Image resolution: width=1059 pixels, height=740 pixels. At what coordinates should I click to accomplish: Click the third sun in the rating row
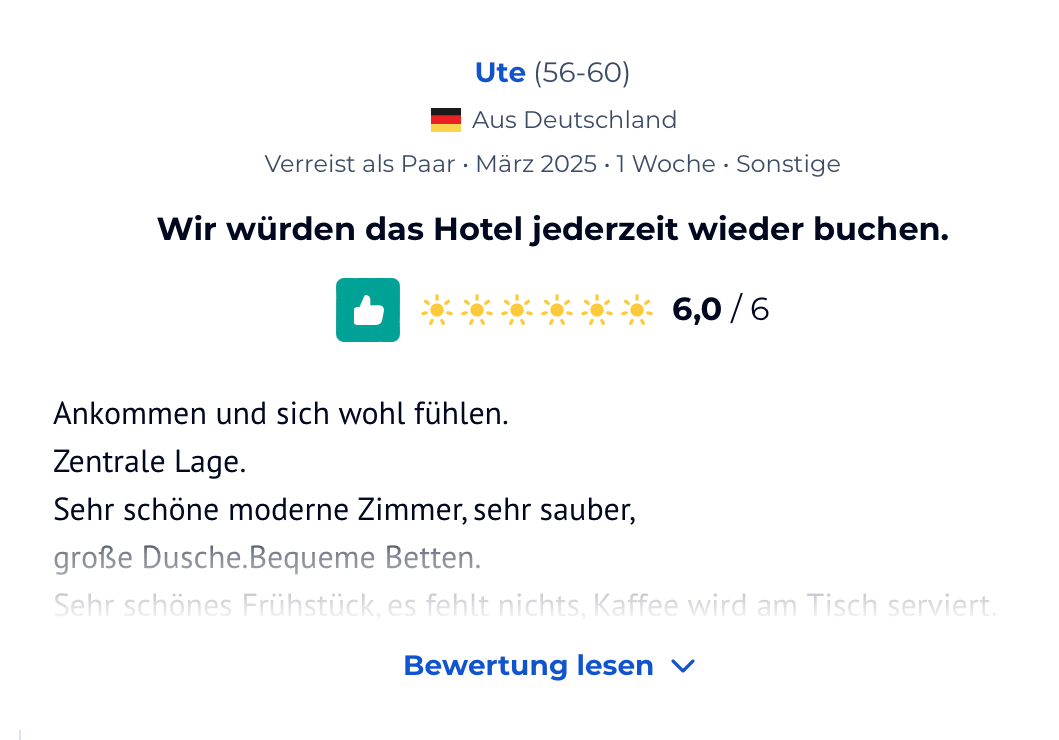[x=517, y=310]
